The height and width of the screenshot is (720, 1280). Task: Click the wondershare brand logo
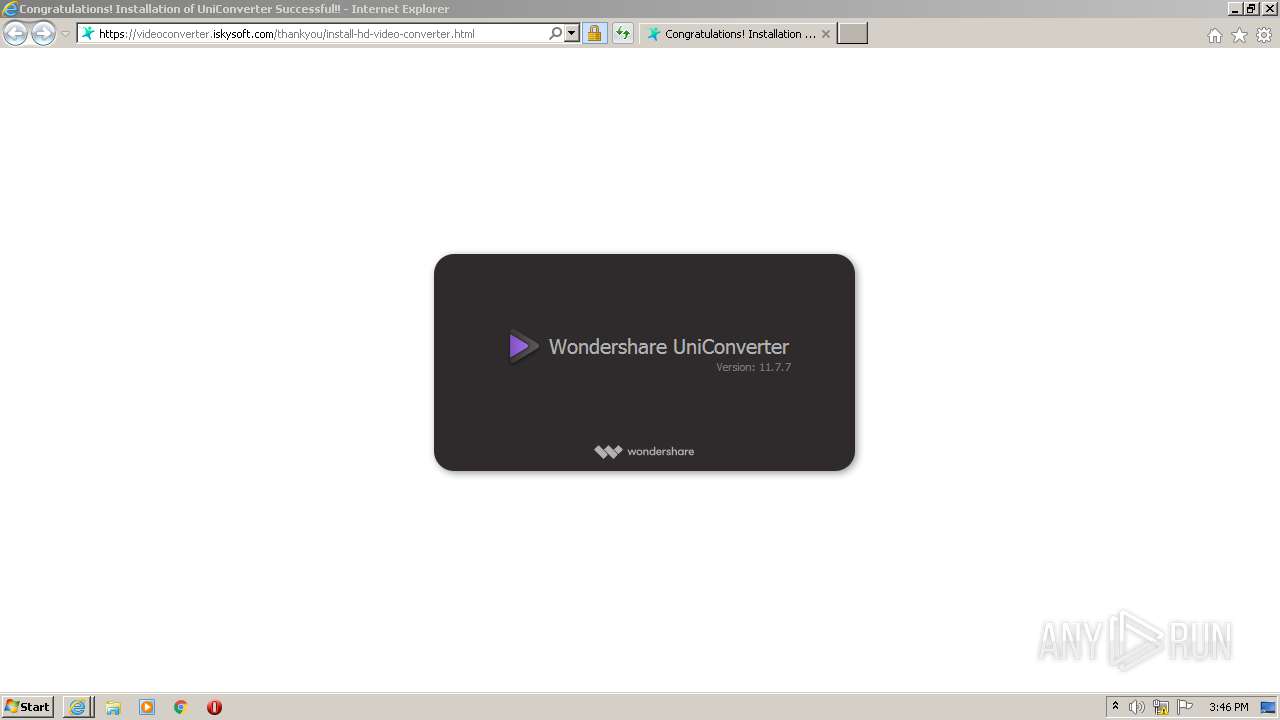644,452
